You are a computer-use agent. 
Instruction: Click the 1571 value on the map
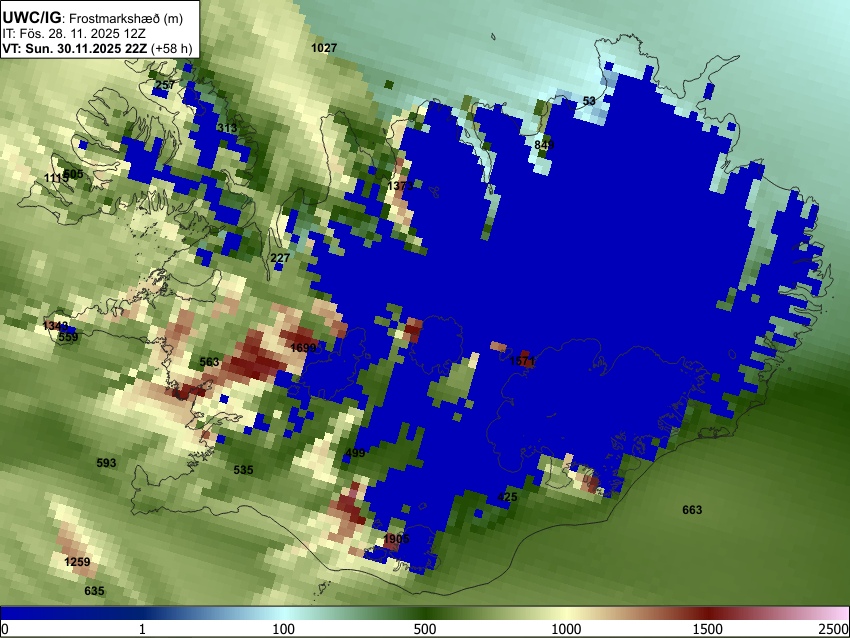[x=523, y=361]
